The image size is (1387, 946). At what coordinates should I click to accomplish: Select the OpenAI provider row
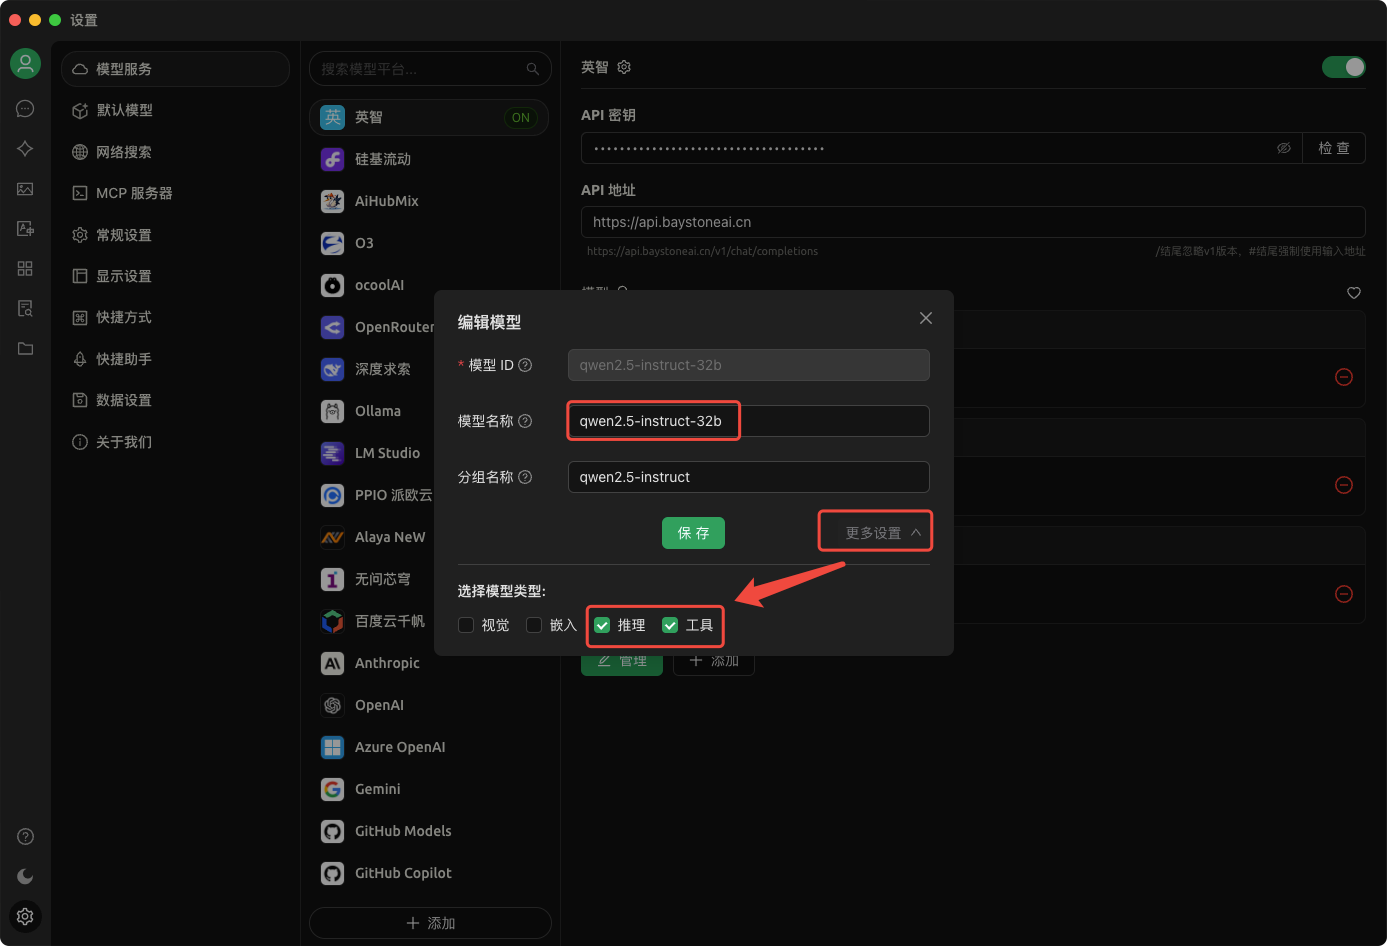[x=429, y=705]
